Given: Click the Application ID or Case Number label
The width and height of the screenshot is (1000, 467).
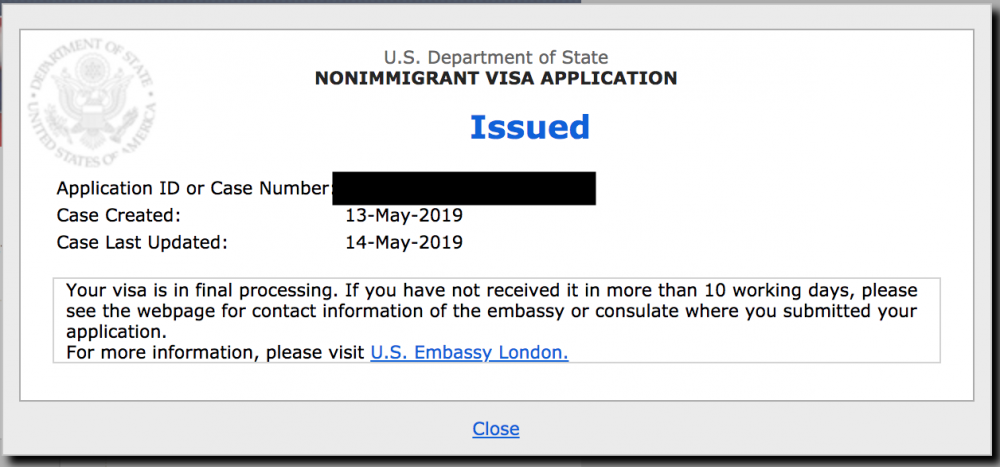Looking at the screenshot, I should (x=195, y=188).
